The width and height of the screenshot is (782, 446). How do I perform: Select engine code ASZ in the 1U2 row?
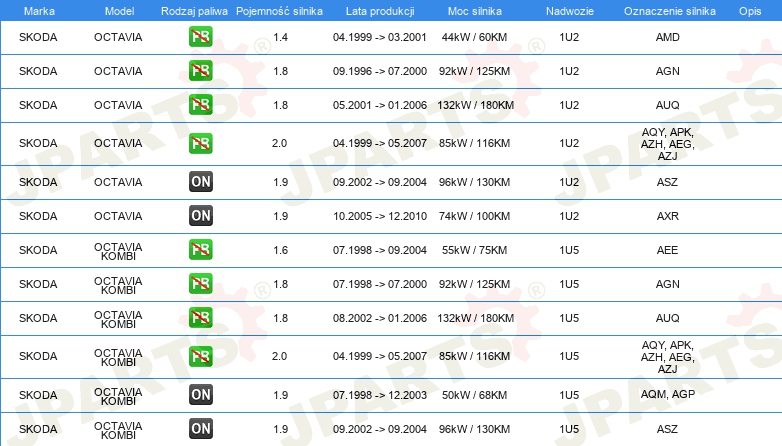point(667,182)
